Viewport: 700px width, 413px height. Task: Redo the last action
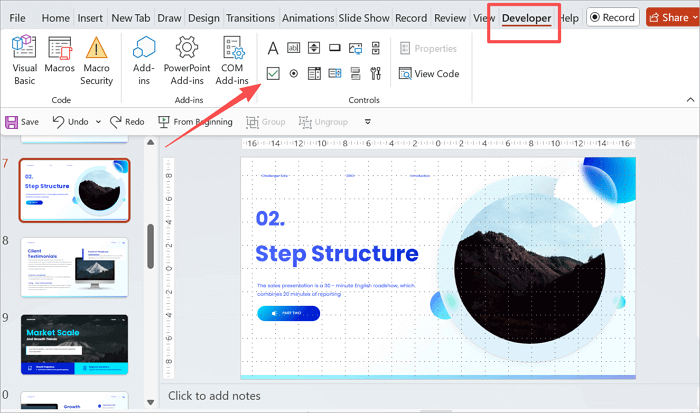click(127, 121)
